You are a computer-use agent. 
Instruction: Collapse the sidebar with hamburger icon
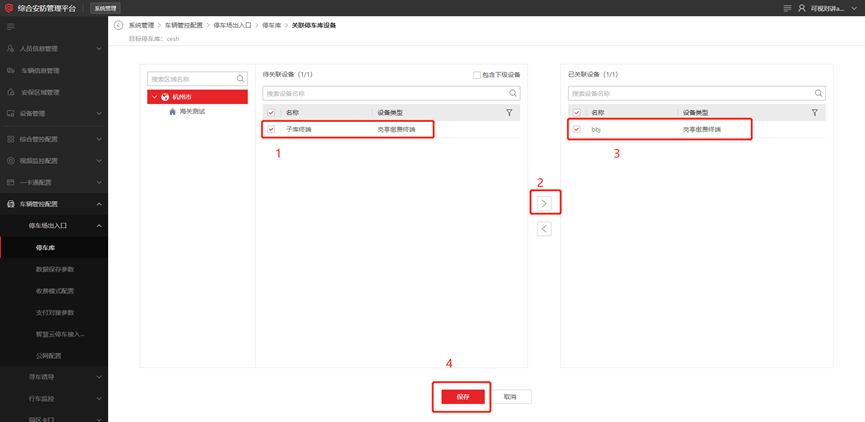coord(10,26)
